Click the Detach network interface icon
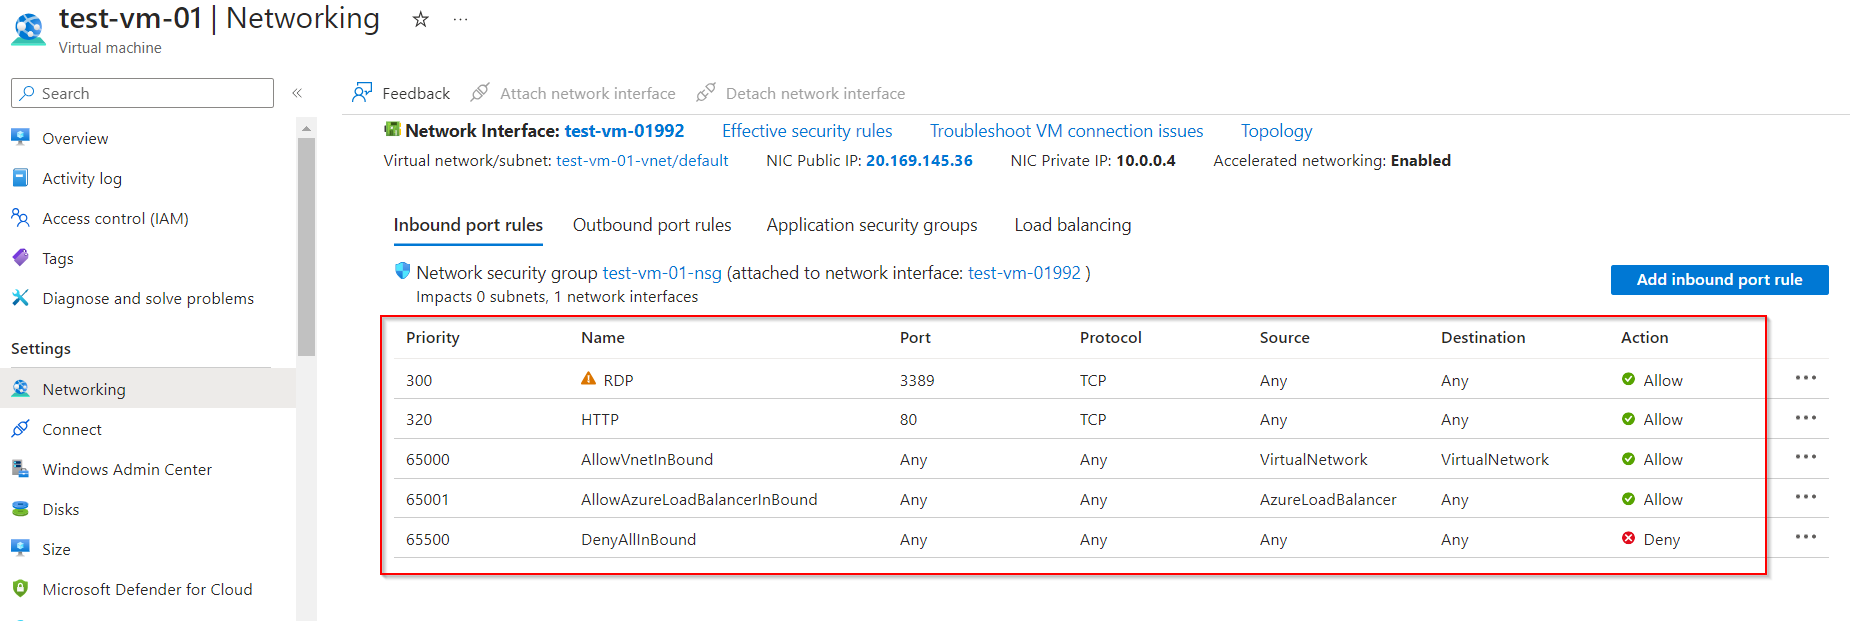Screen dimensions: 1850x621 coord(706,92)
